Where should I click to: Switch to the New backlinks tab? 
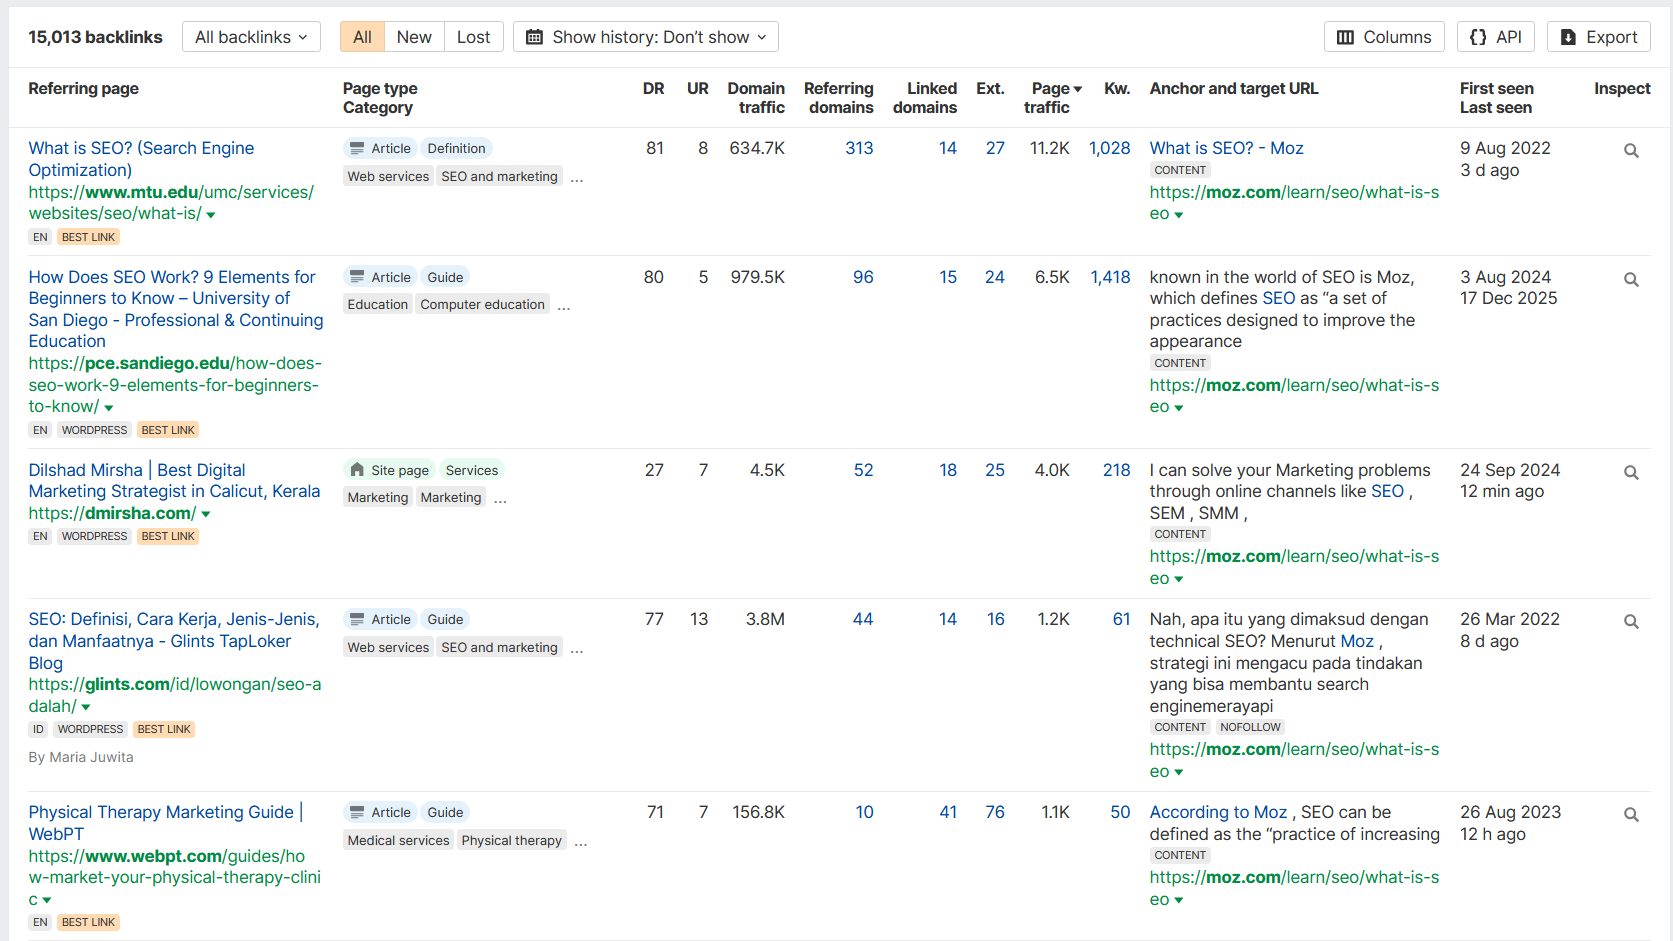coord(414,37)
